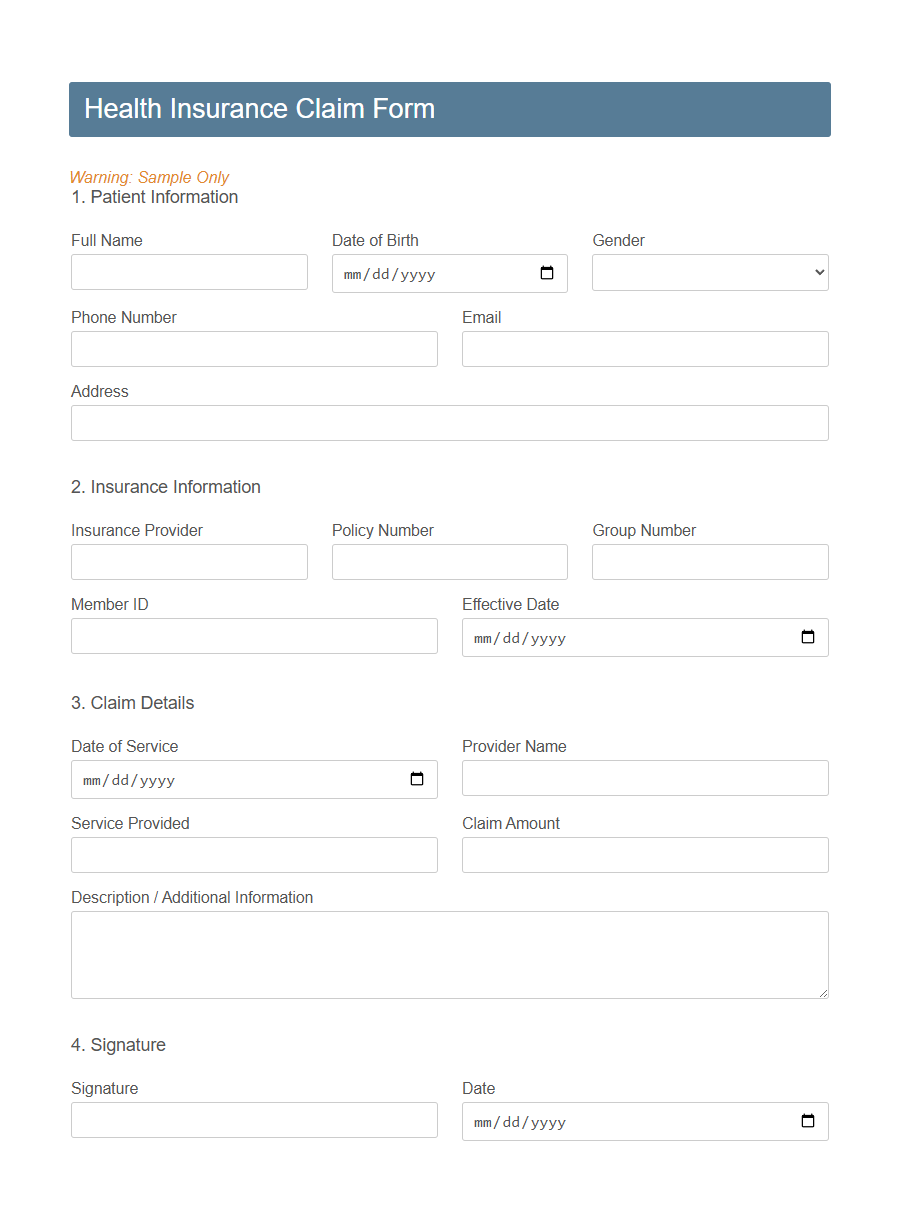Click the Signature input field
The height and width of the screenshot is (1217, 900).
tap(254, 1120)
